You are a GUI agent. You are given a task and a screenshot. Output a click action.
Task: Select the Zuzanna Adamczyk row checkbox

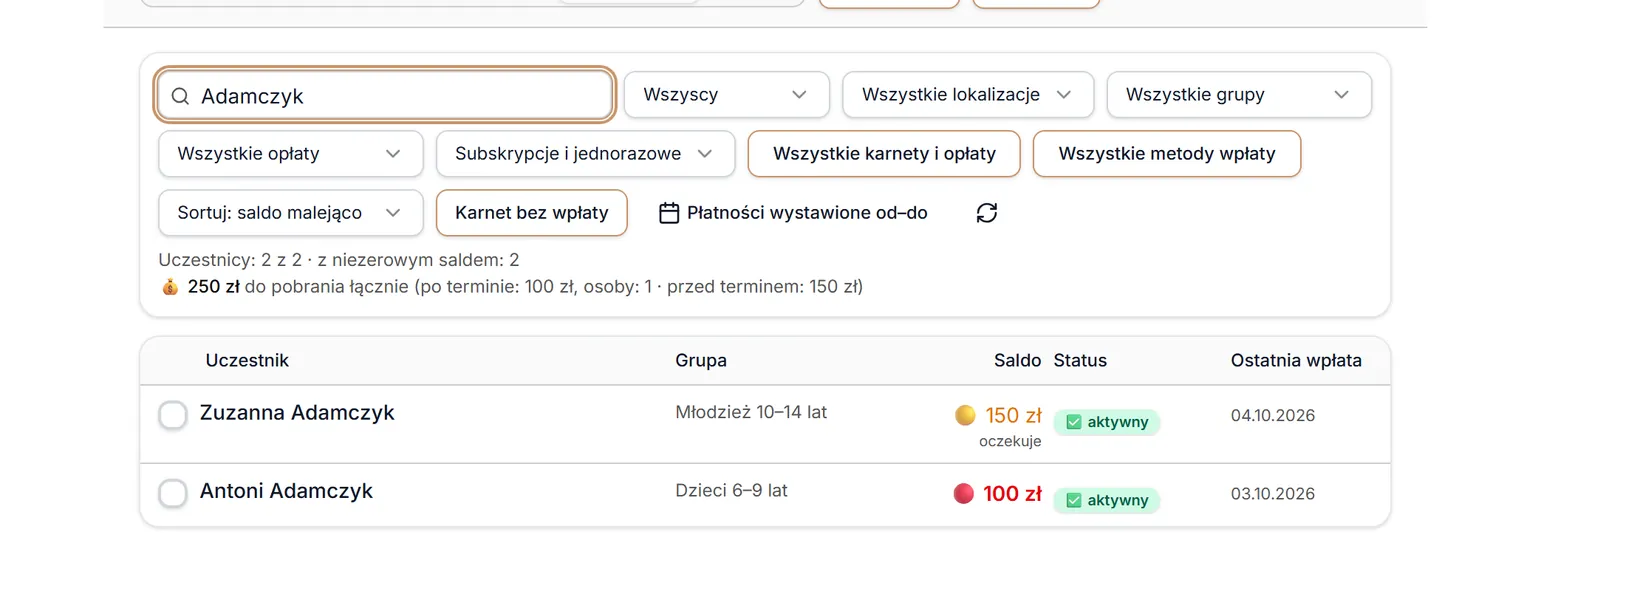(x=173, y=415)
